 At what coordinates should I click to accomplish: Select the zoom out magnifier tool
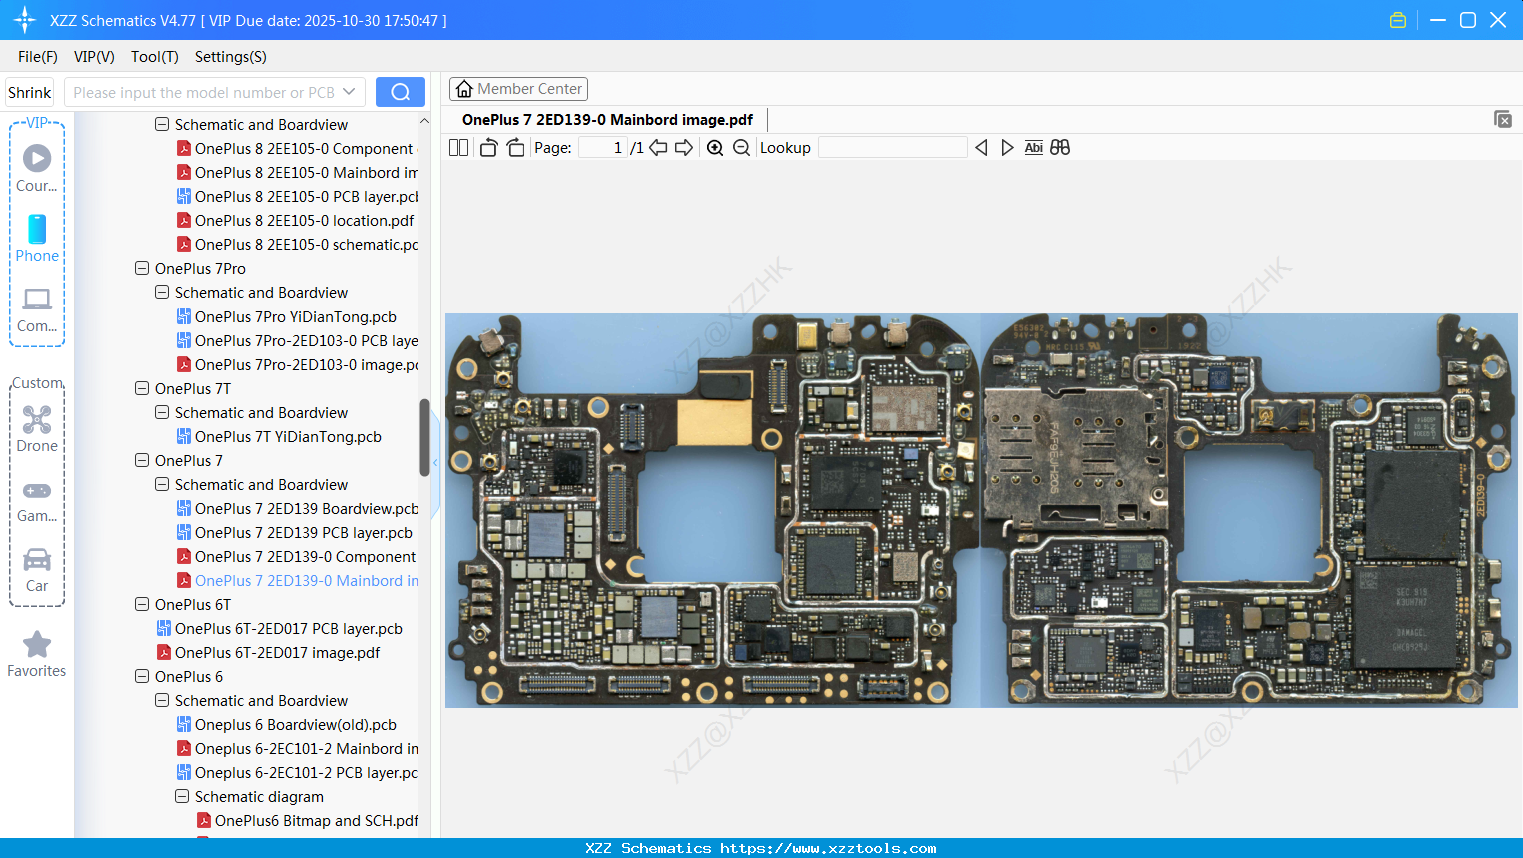point(740,147)
